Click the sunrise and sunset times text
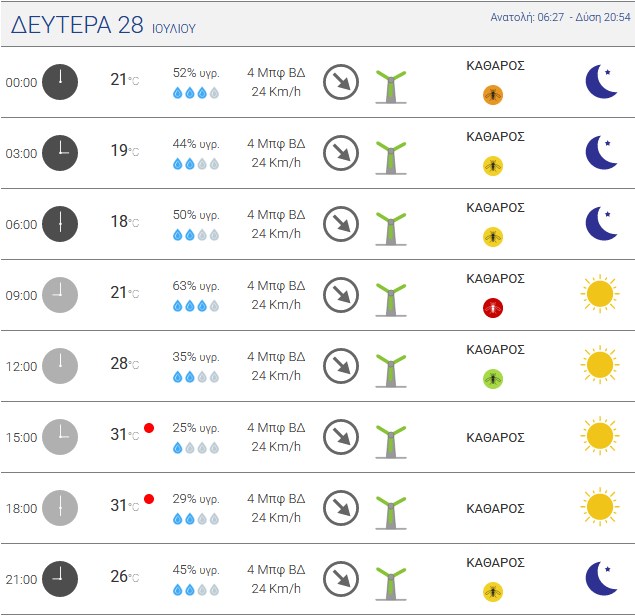 (x=560, y=17)
